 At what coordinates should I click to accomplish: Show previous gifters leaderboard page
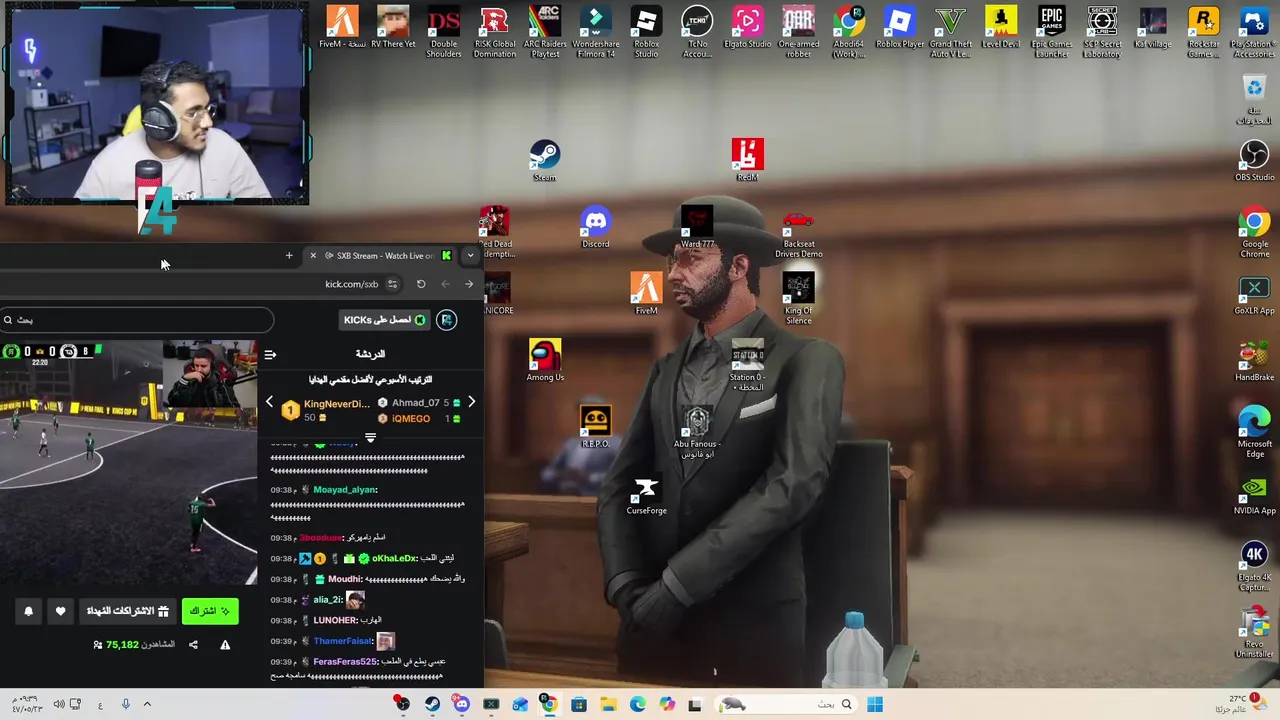click(269, 402)
